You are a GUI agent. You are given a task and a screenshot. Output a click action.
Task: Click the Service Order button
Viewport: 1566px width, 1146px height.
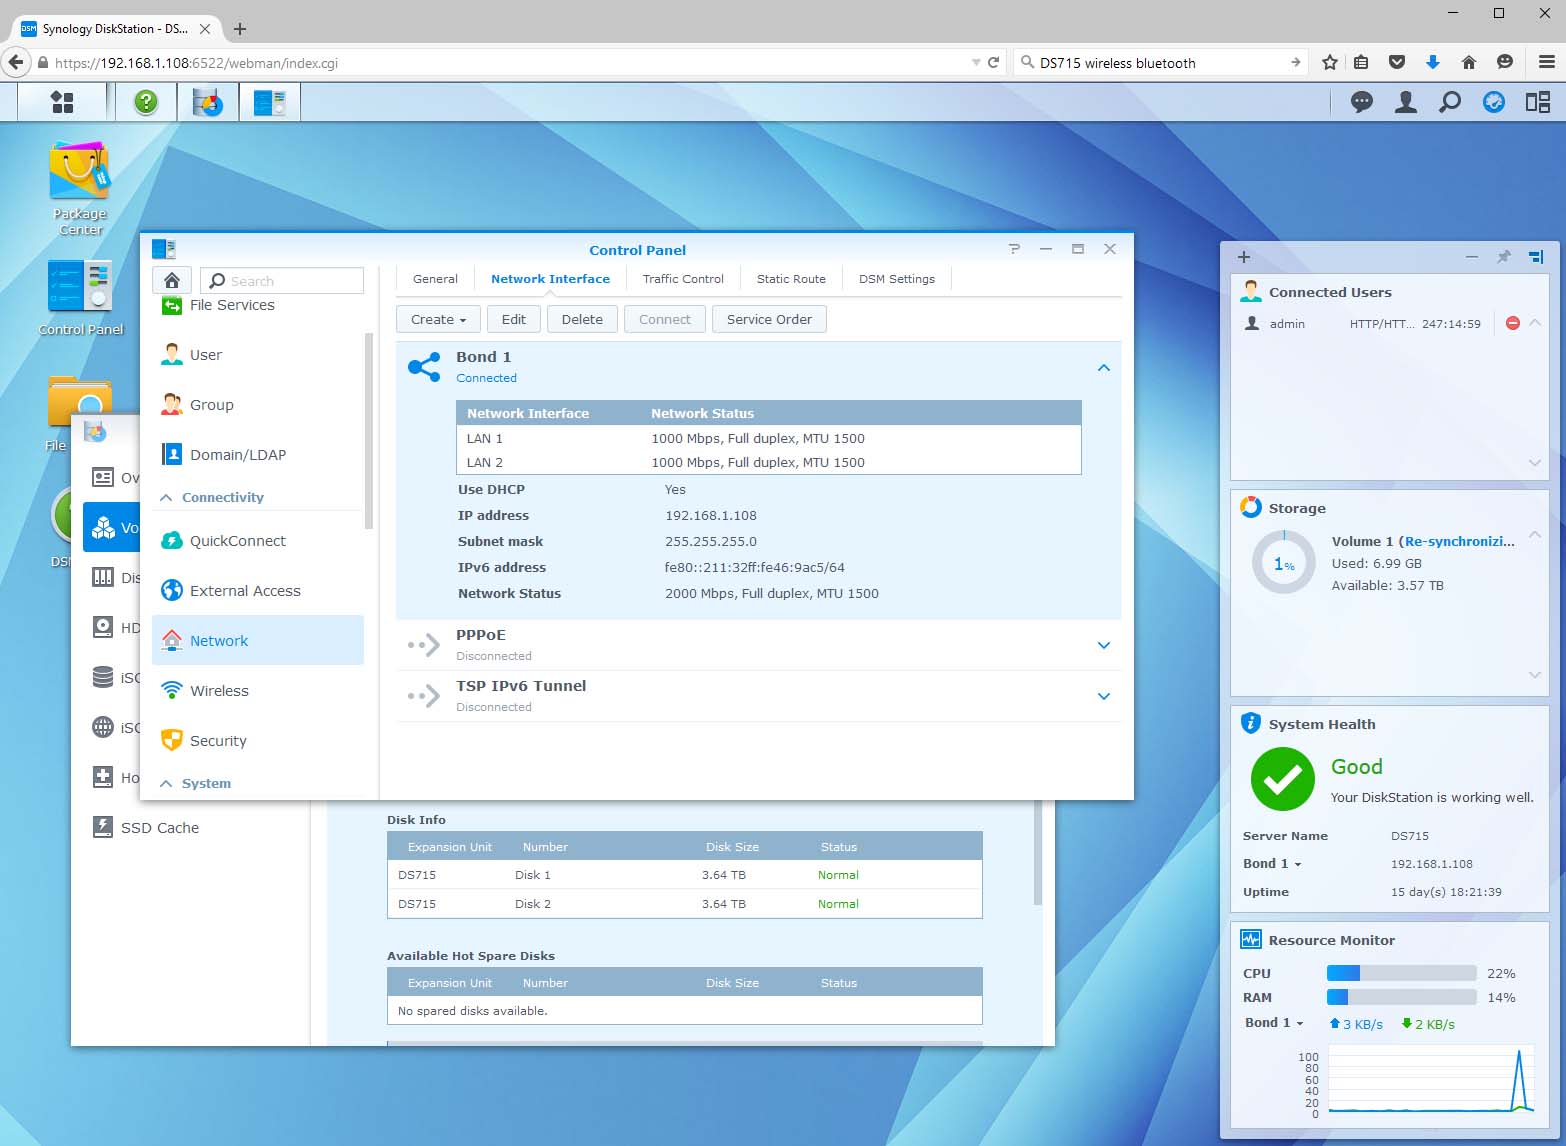point(769,319)
